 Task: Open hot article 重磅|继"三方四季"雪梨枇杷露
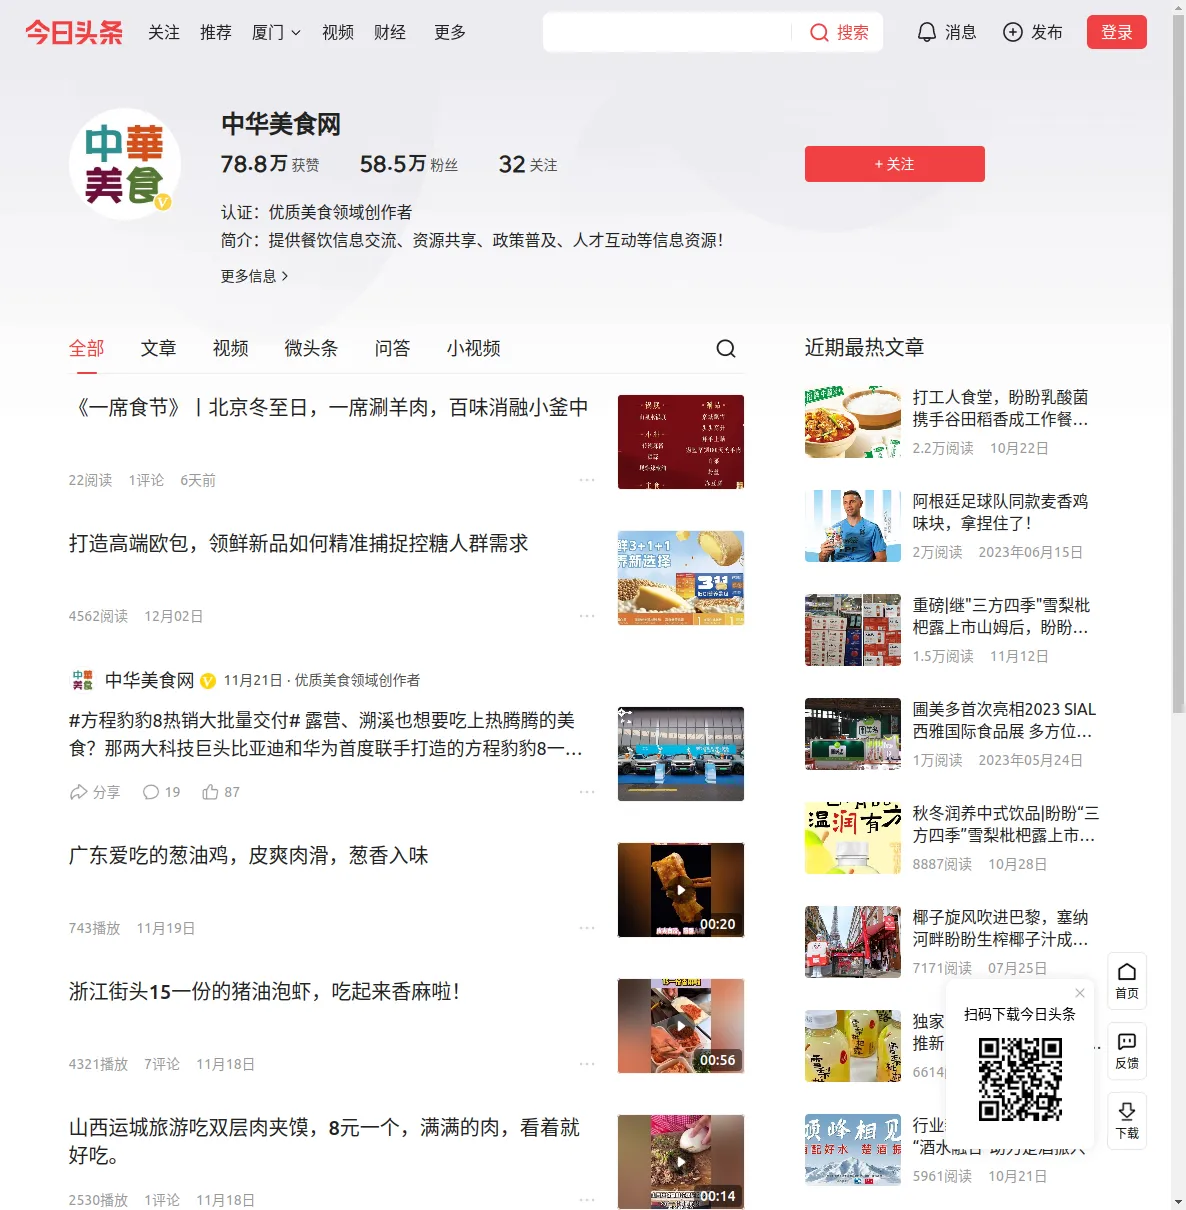[x=1002, y=616]
